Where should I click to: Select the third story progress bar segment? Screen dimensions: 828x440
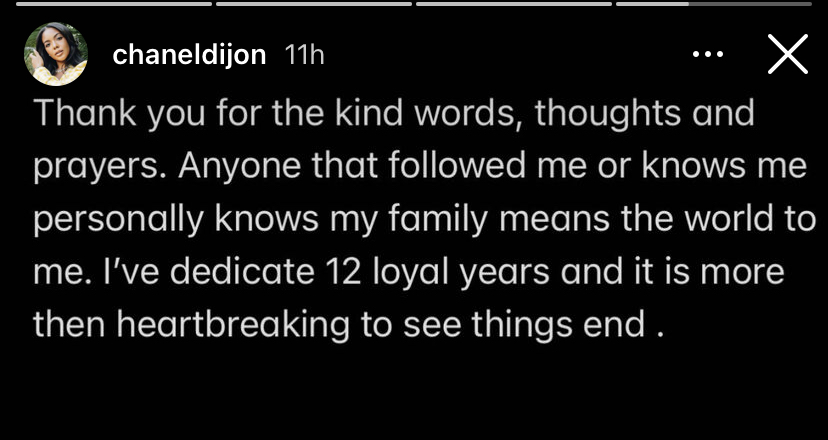click(514, 4)
